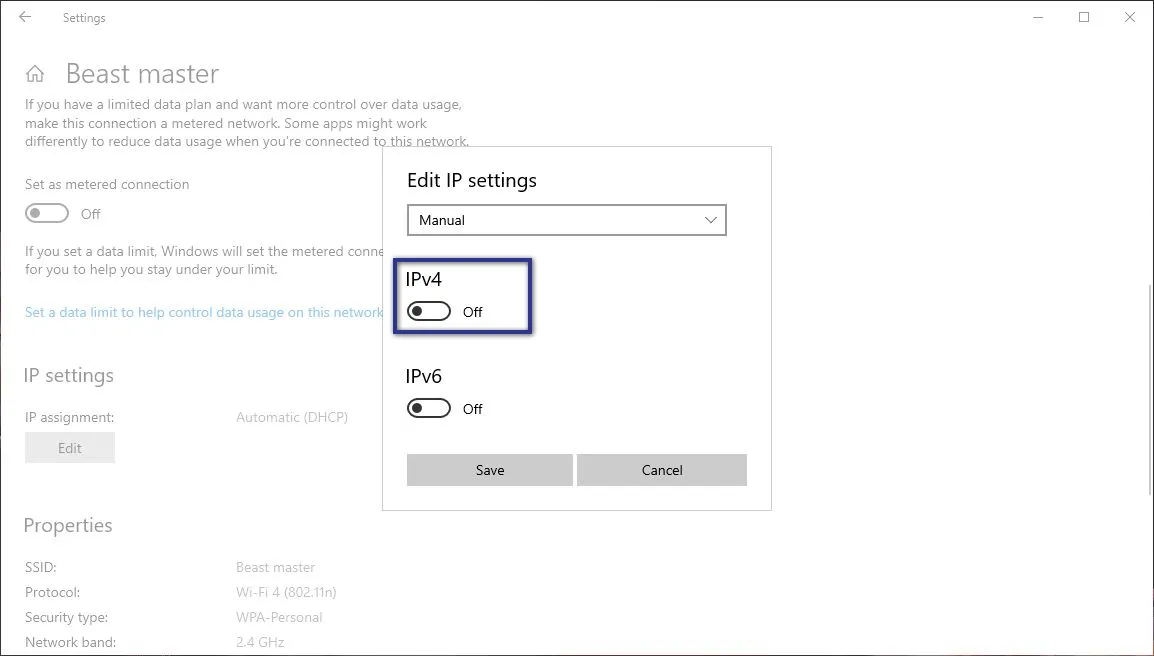
Task: Expand the IP assignment options with Edit
Action: coord(69,447)
